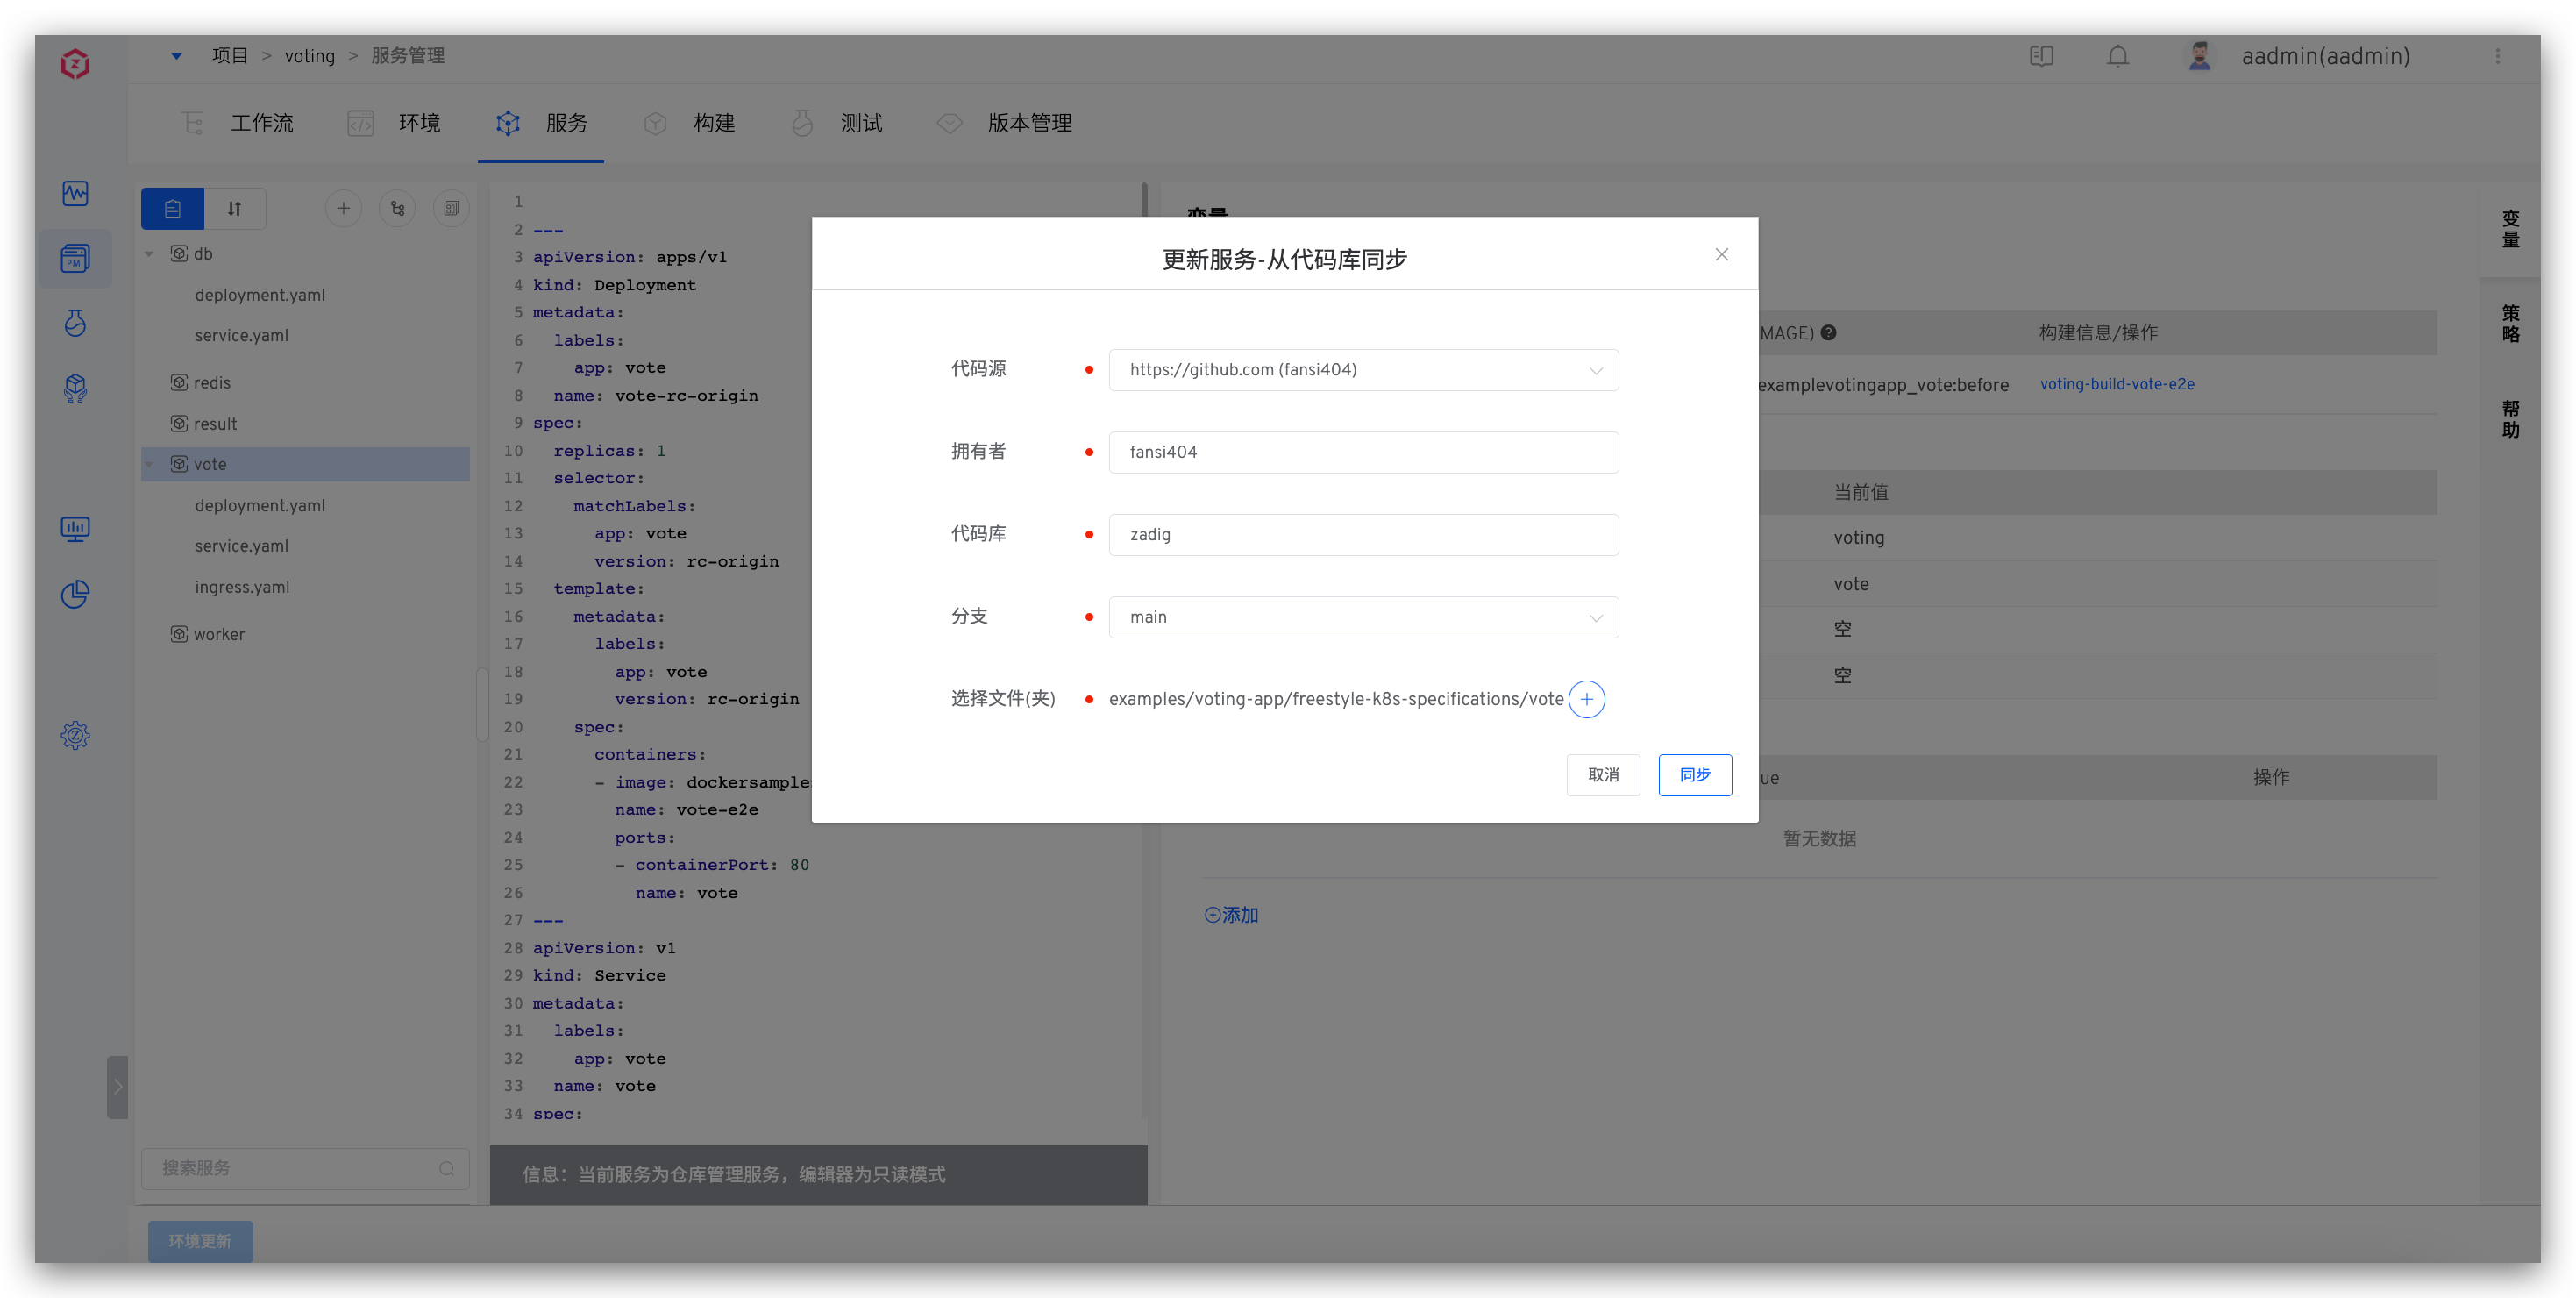Open the Zadig settings gear icon
The height and width of the screenshot is (1298, 2576).
(x=75, y=735)
